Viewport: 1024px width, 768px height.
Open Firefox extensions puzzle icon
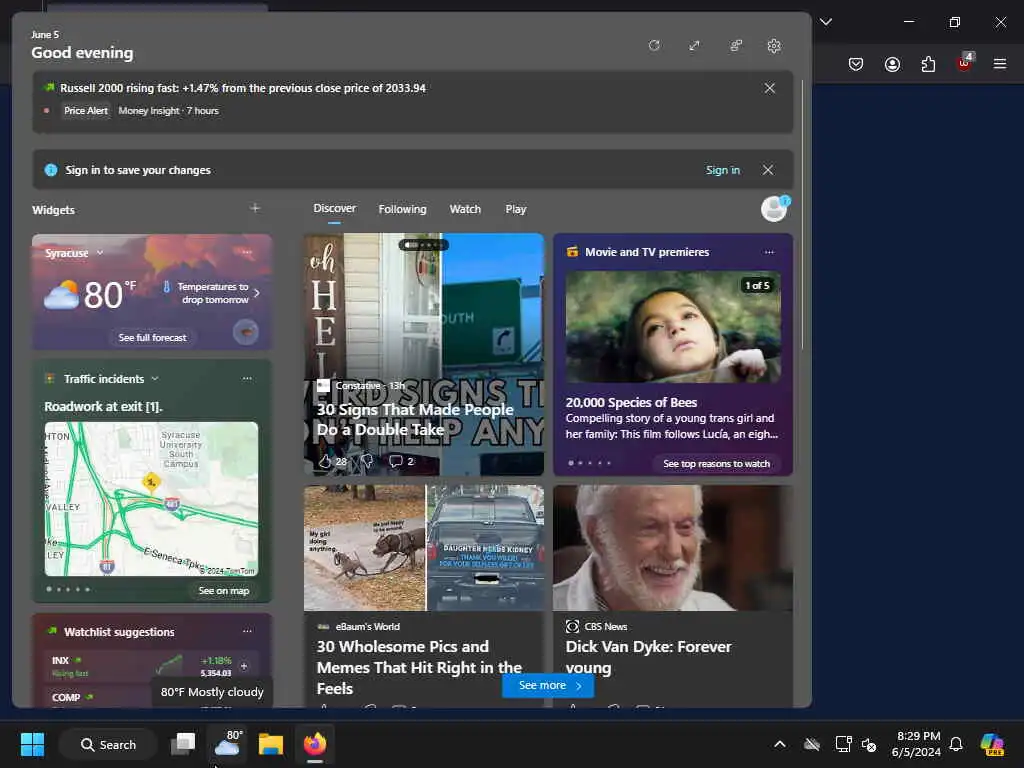(x=928, y=64)
